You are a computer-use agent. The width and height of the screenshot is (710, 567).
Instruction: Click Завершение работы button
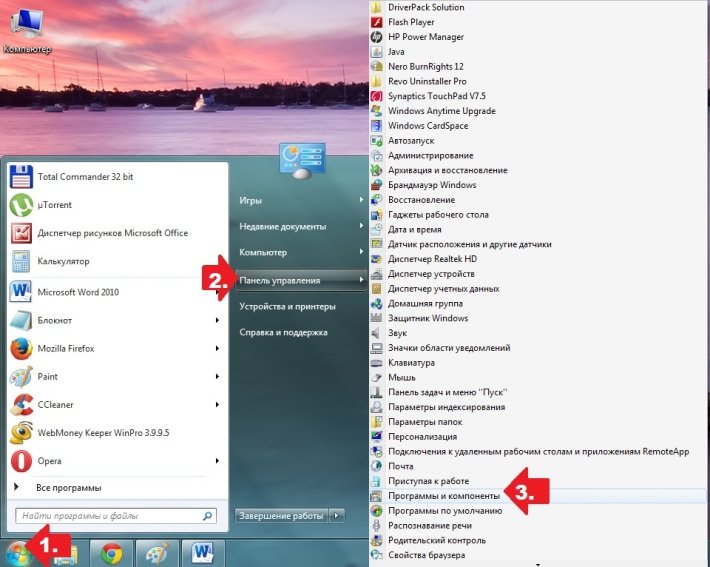282,515
